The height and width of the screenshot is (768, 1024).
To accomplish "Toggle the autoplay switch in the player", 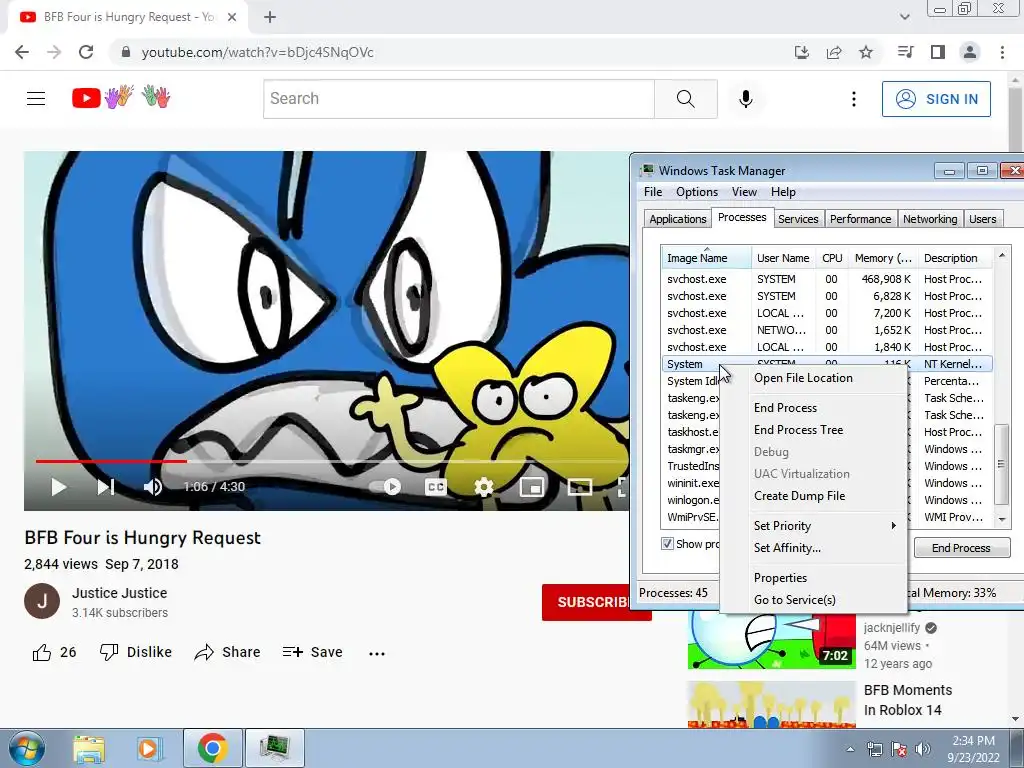I will click(x=386, y=487).
